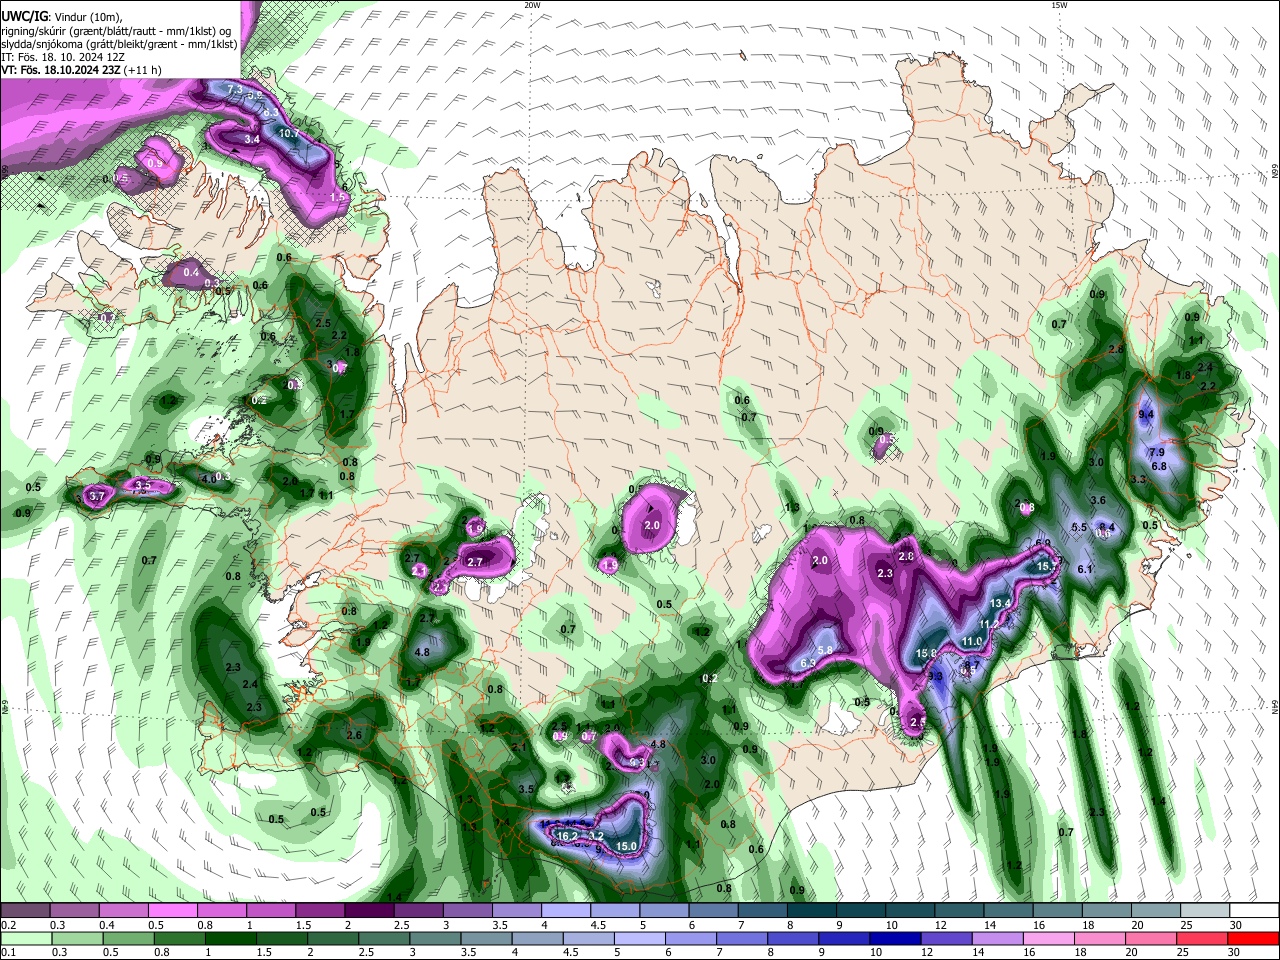
Task: Click the 8.4 value on the map
Action: (x=1107, y=527)
